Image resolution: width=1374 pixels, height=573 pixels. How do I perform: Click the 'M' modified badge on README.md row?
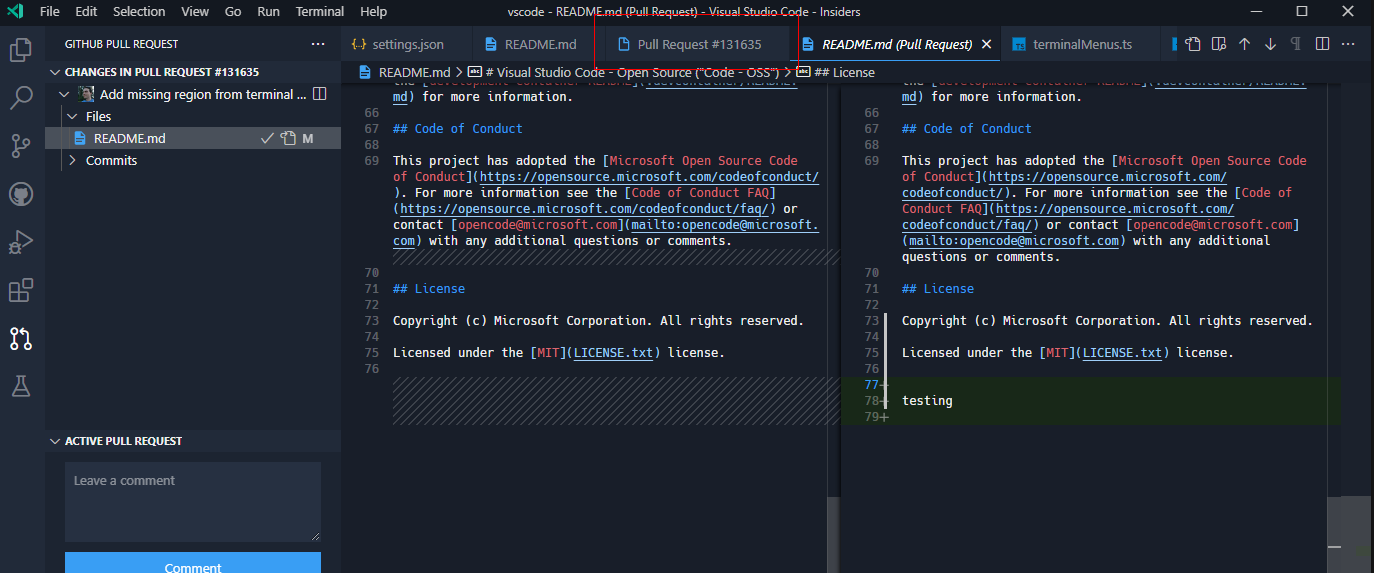(x=308, y=138)
